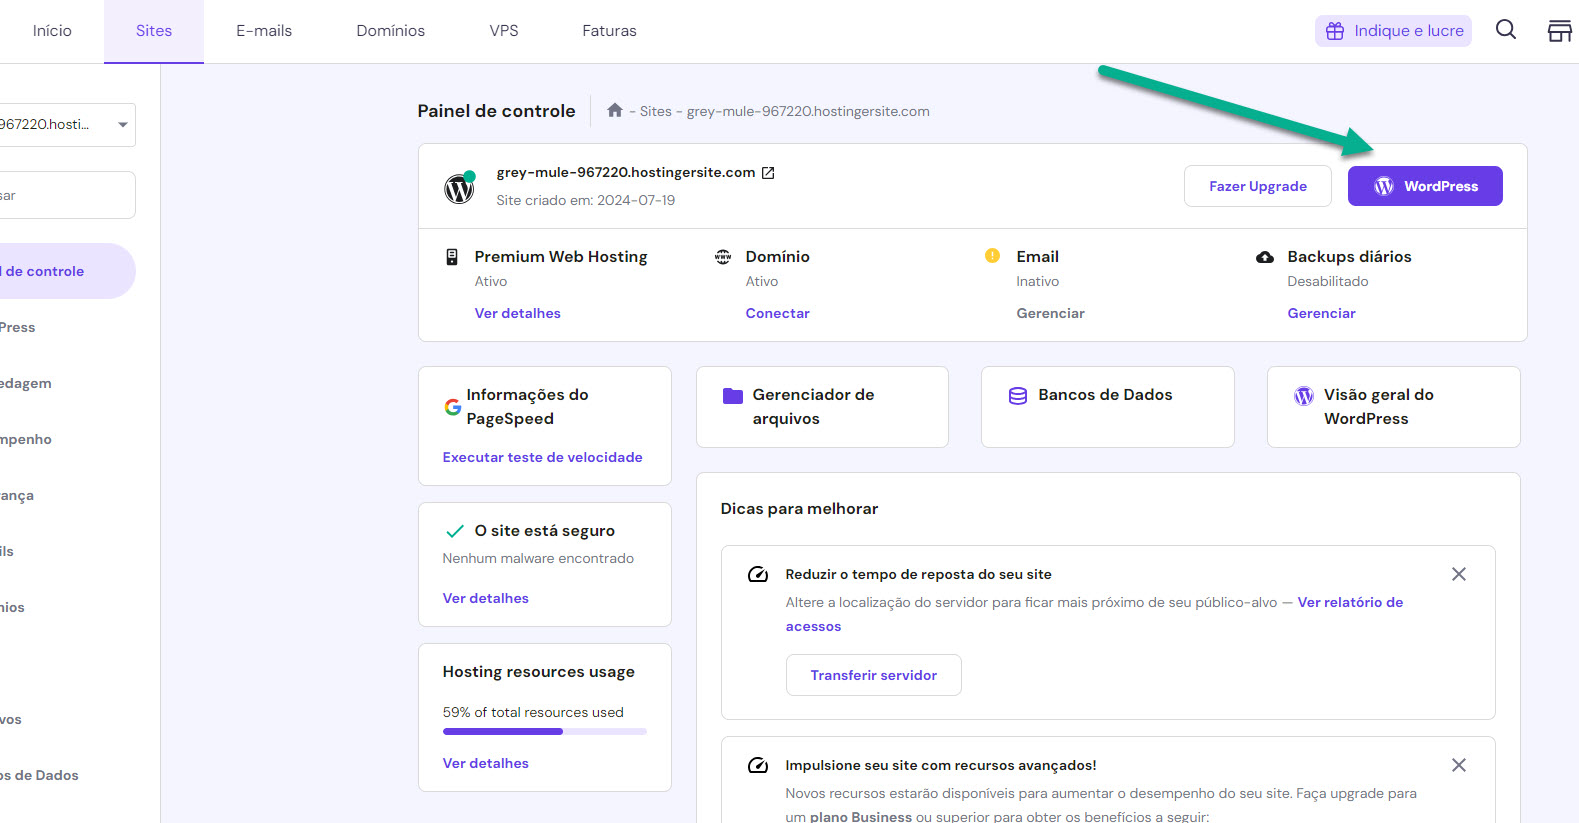Click the home icon in breadcrumb
This screenshot has width=1579, height=823.
point(615,110)
